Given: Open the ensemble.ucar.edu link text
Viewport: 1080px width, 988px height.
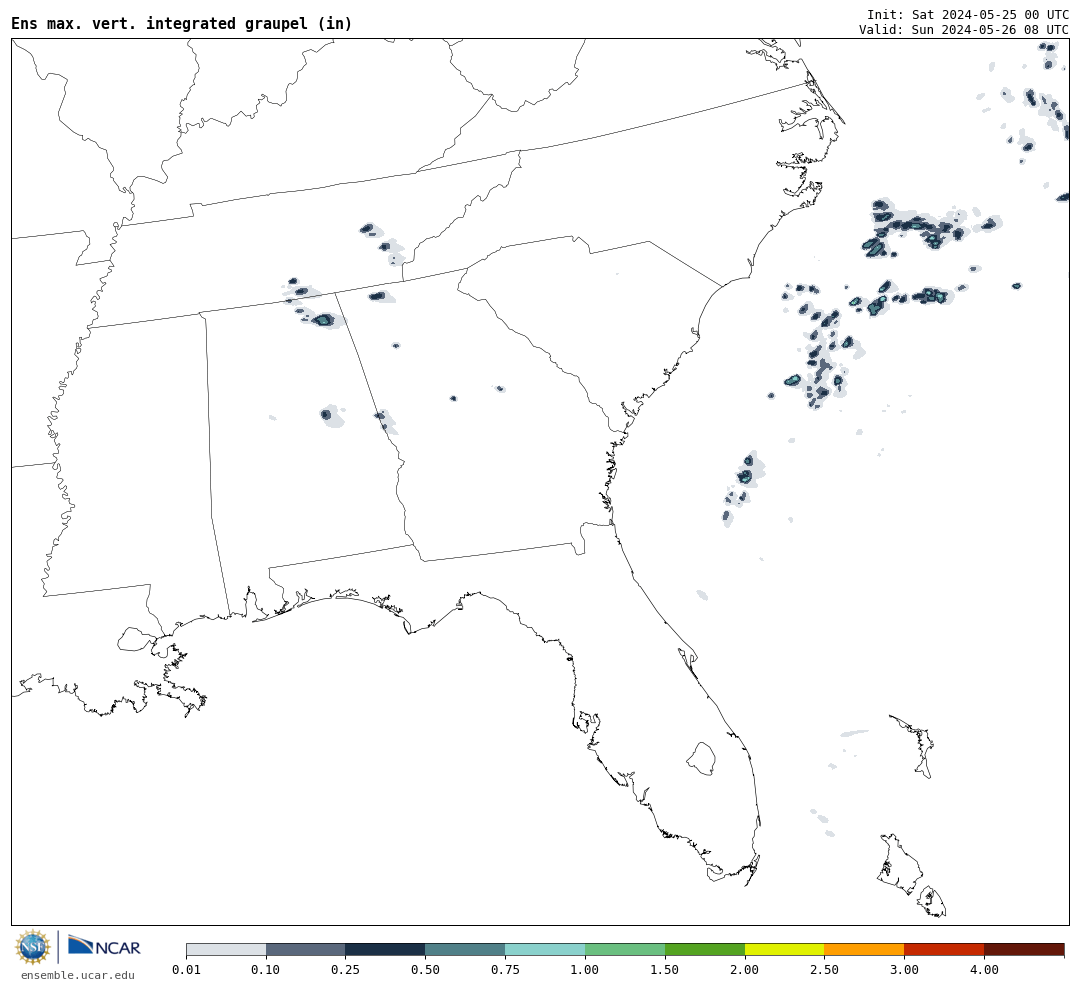Looking at the screenshot, I should pos(78,975).
